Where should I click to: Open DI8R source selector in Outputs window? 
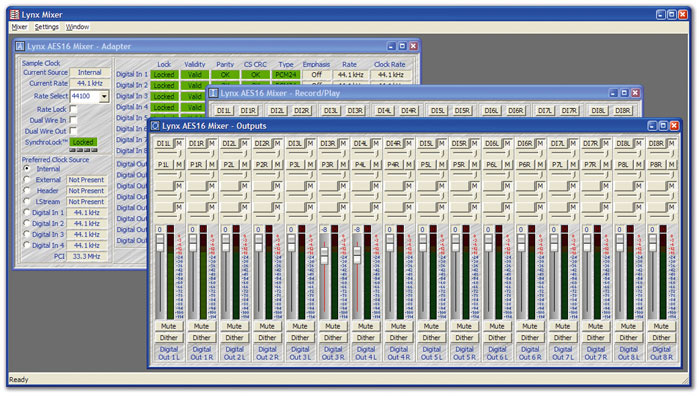(656, 143)
